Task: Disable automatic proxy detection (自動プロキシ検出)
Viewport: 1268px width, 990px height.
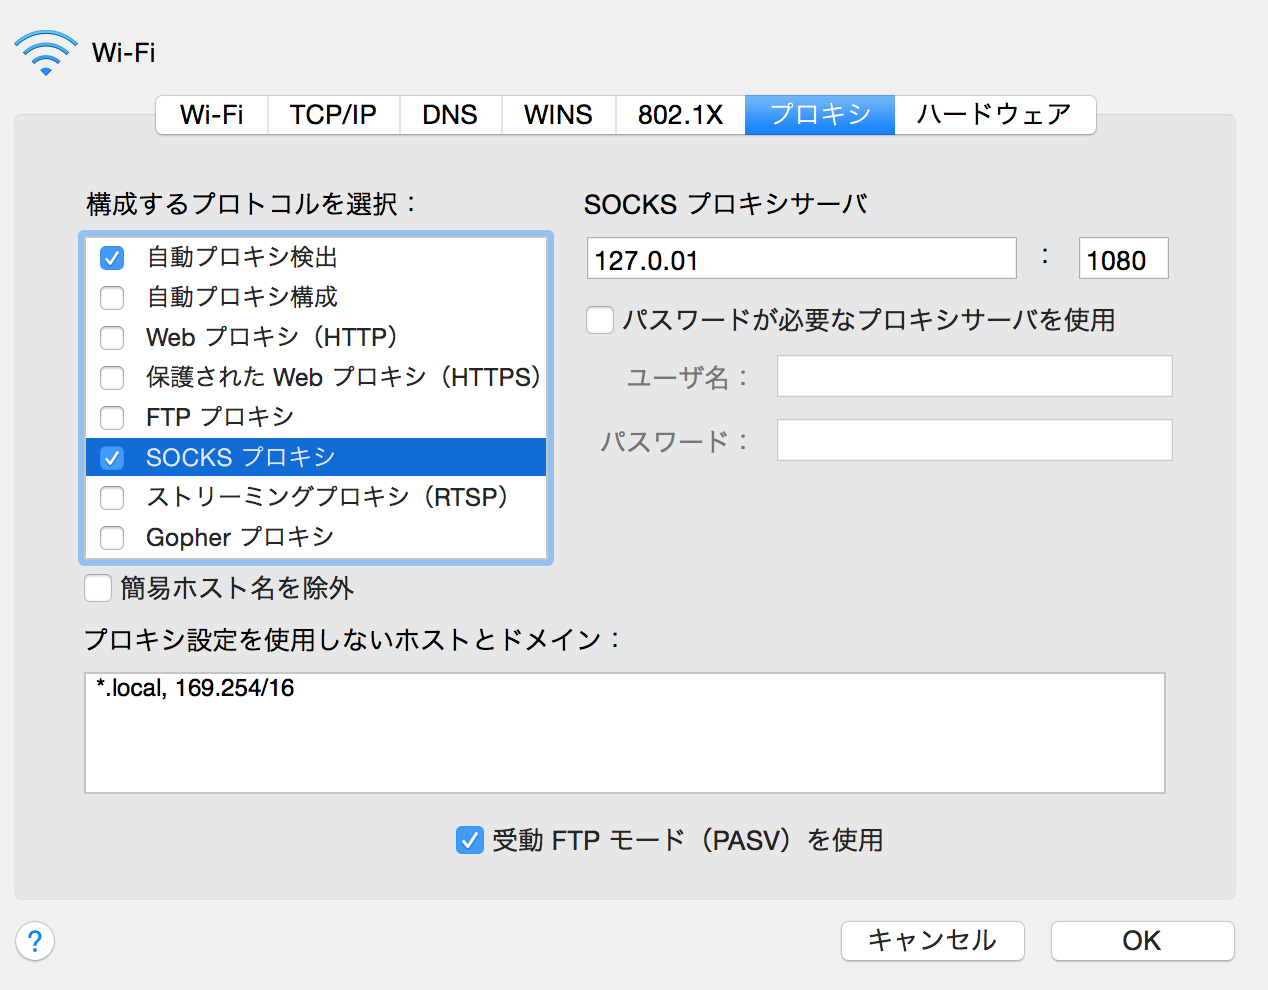Action: pos(111,257)
